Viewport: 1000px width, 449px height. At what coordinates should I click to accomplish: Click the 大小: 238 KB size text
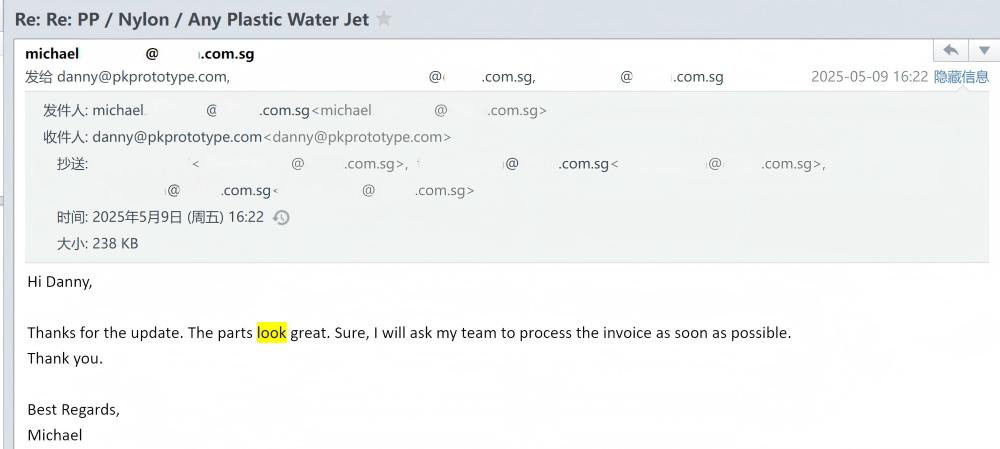[x=97, y=243]
